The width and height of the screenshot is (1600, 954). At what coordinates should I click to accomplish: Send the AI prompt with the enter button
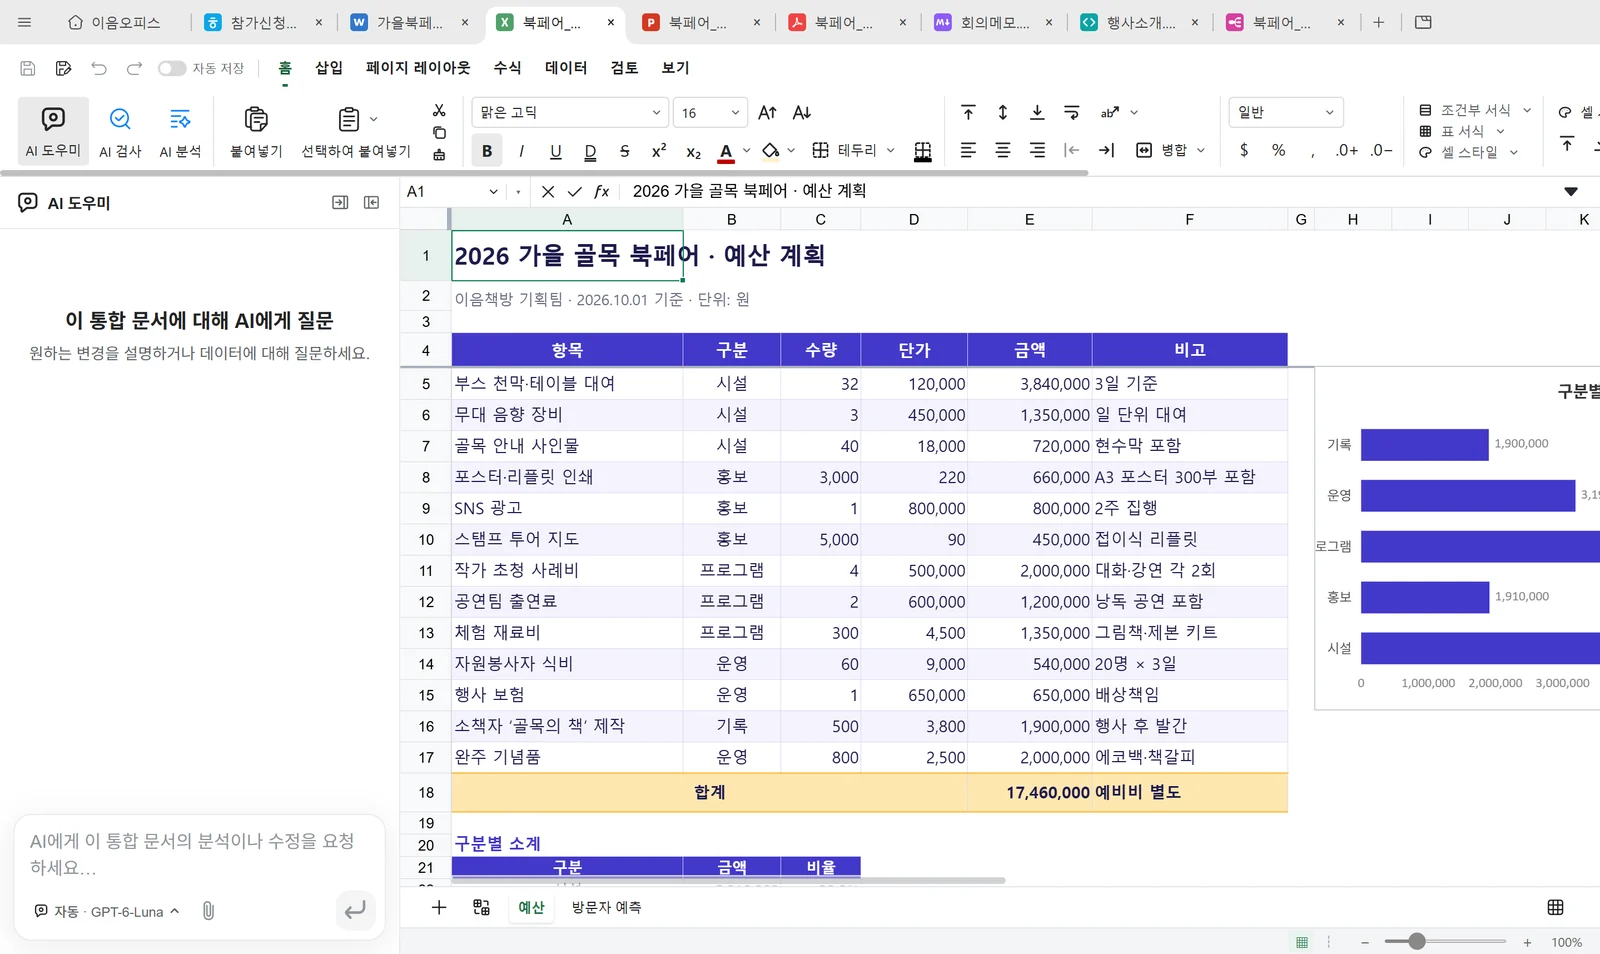pyautogui.click(x=355, y=911)
